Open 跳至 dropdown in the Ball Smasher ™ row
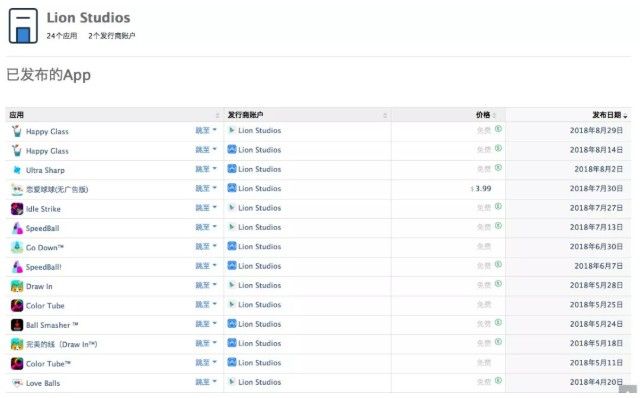 (x=206, y=324)
